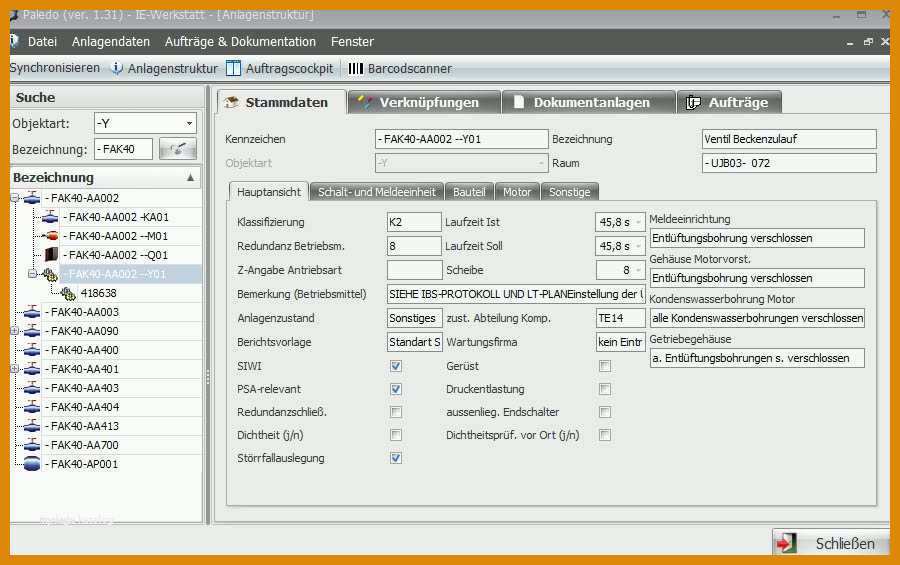Uncheck the PSA-relevant checkbox
This screenshot has width=900, height=565.
coord(396,389)
